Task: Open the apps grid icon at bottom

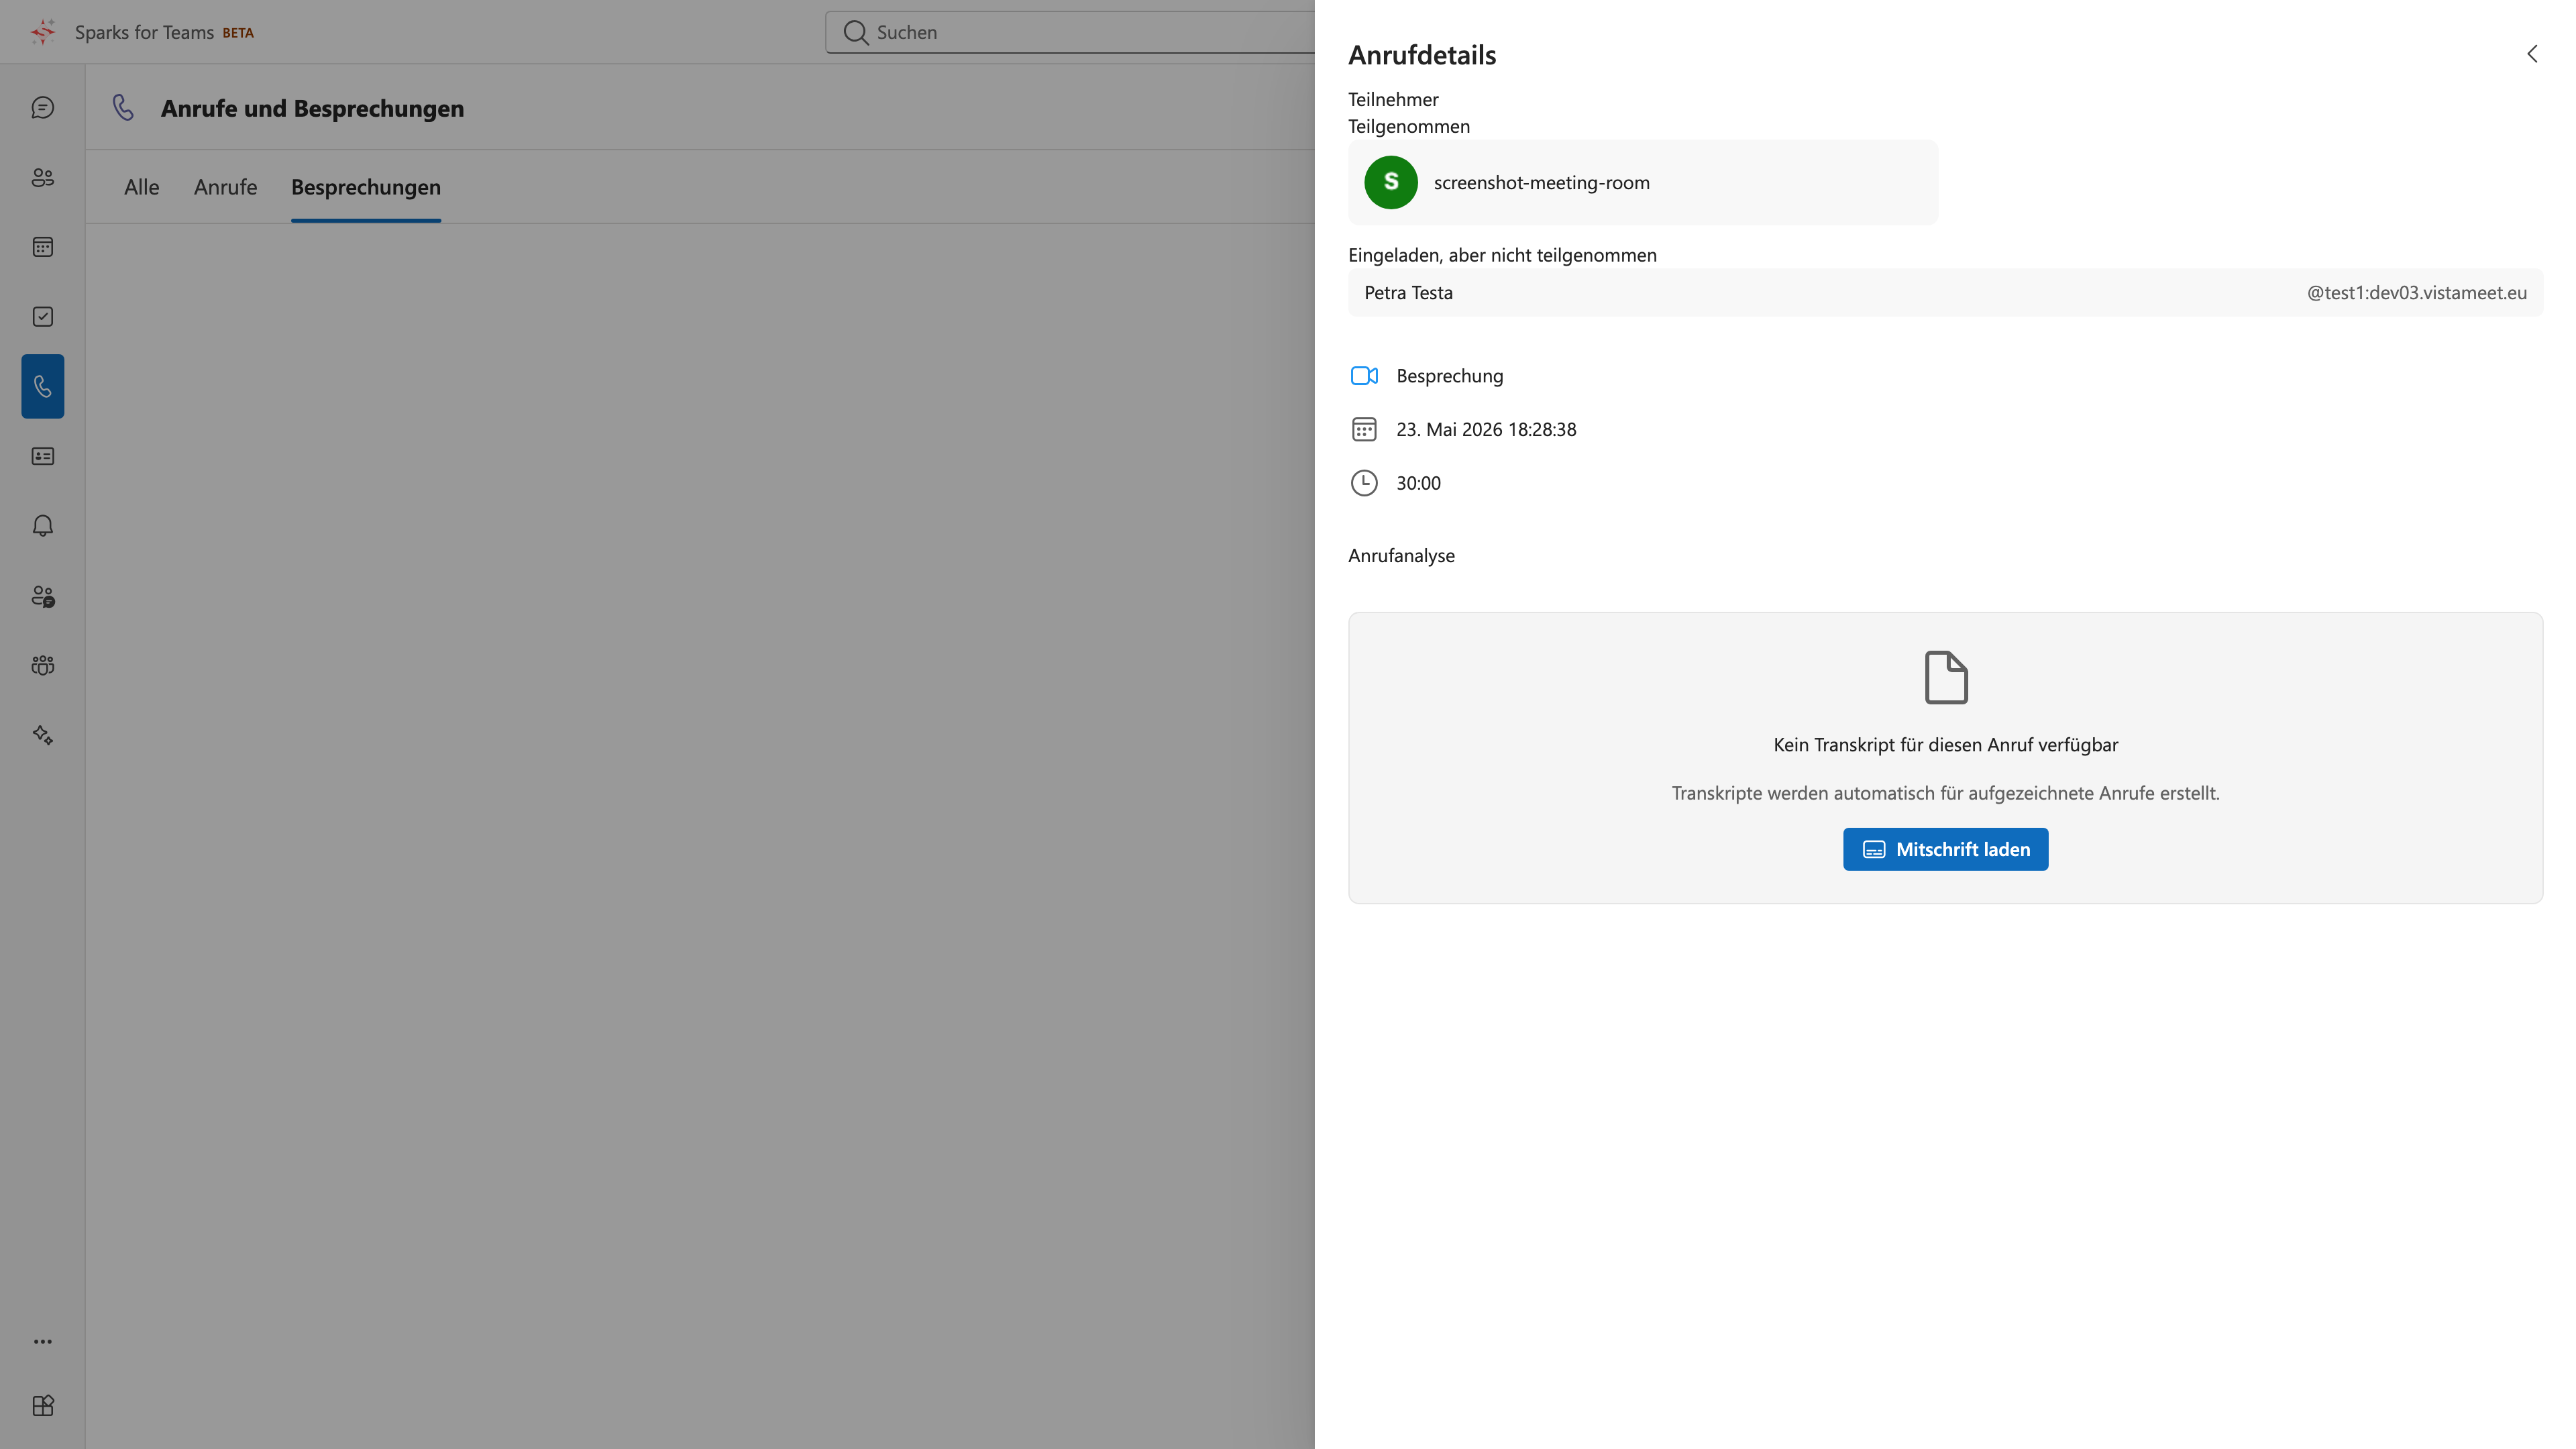Action: pyautogui.click(x=42, y=1405)
